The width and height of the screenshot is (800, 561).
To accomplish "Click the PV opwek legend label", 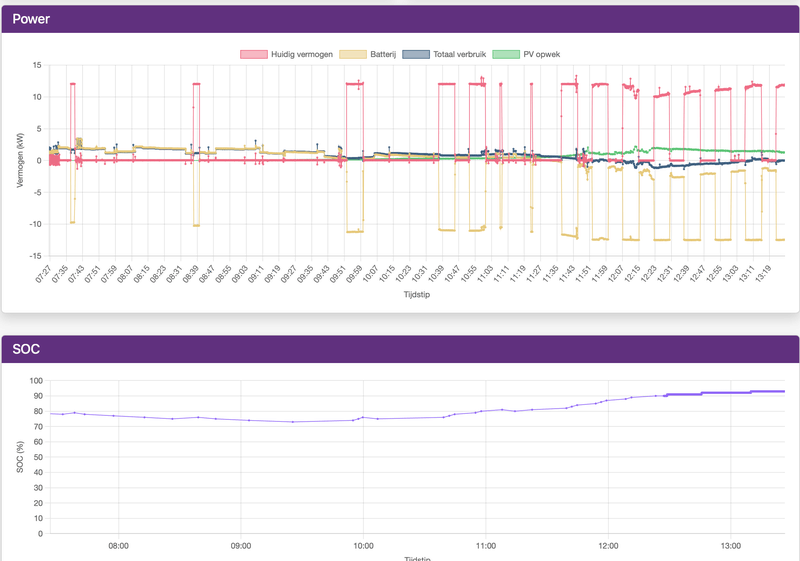I will pos(541,55).
